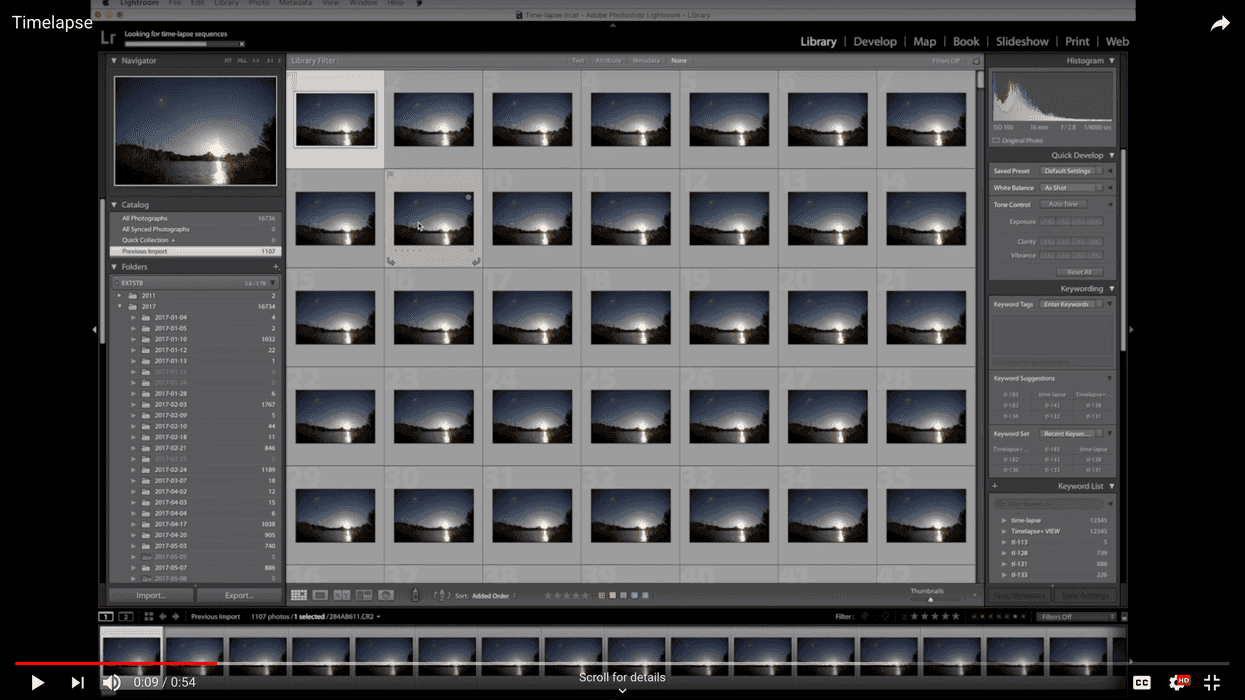Add a new folder with plus icon
This screenshot has width=1245, height=700.
point(276,267)
